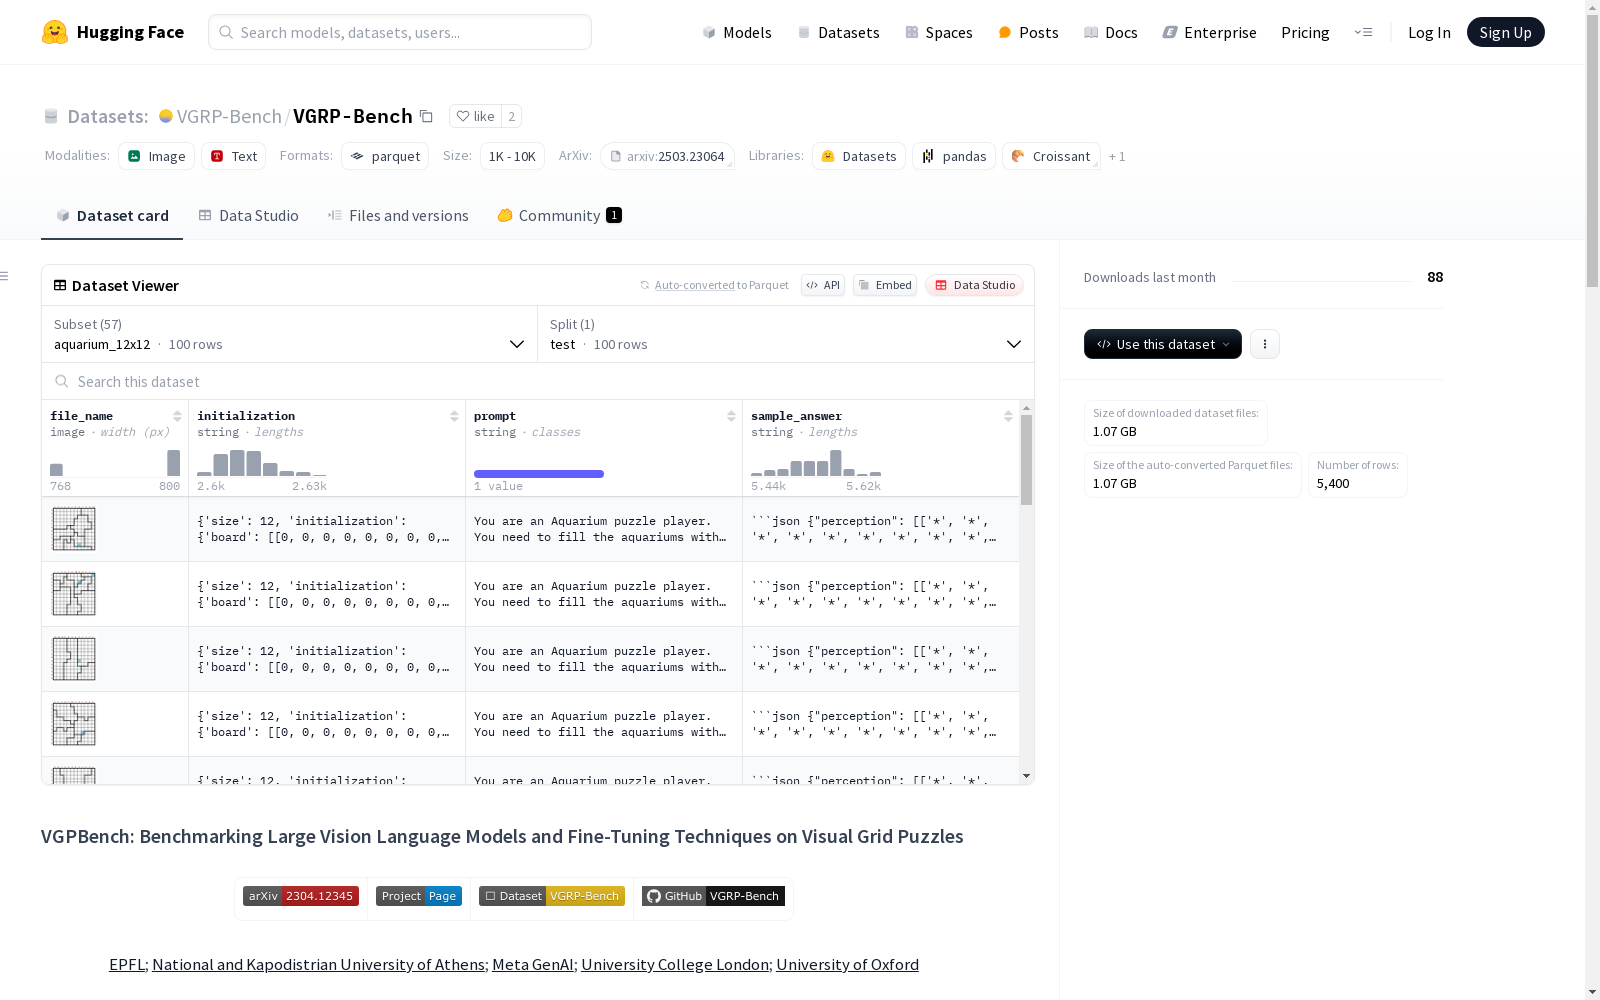This screenshot has width=1600, height=1000.
Task: Click the pandas library tag
Action: point(954,156)
